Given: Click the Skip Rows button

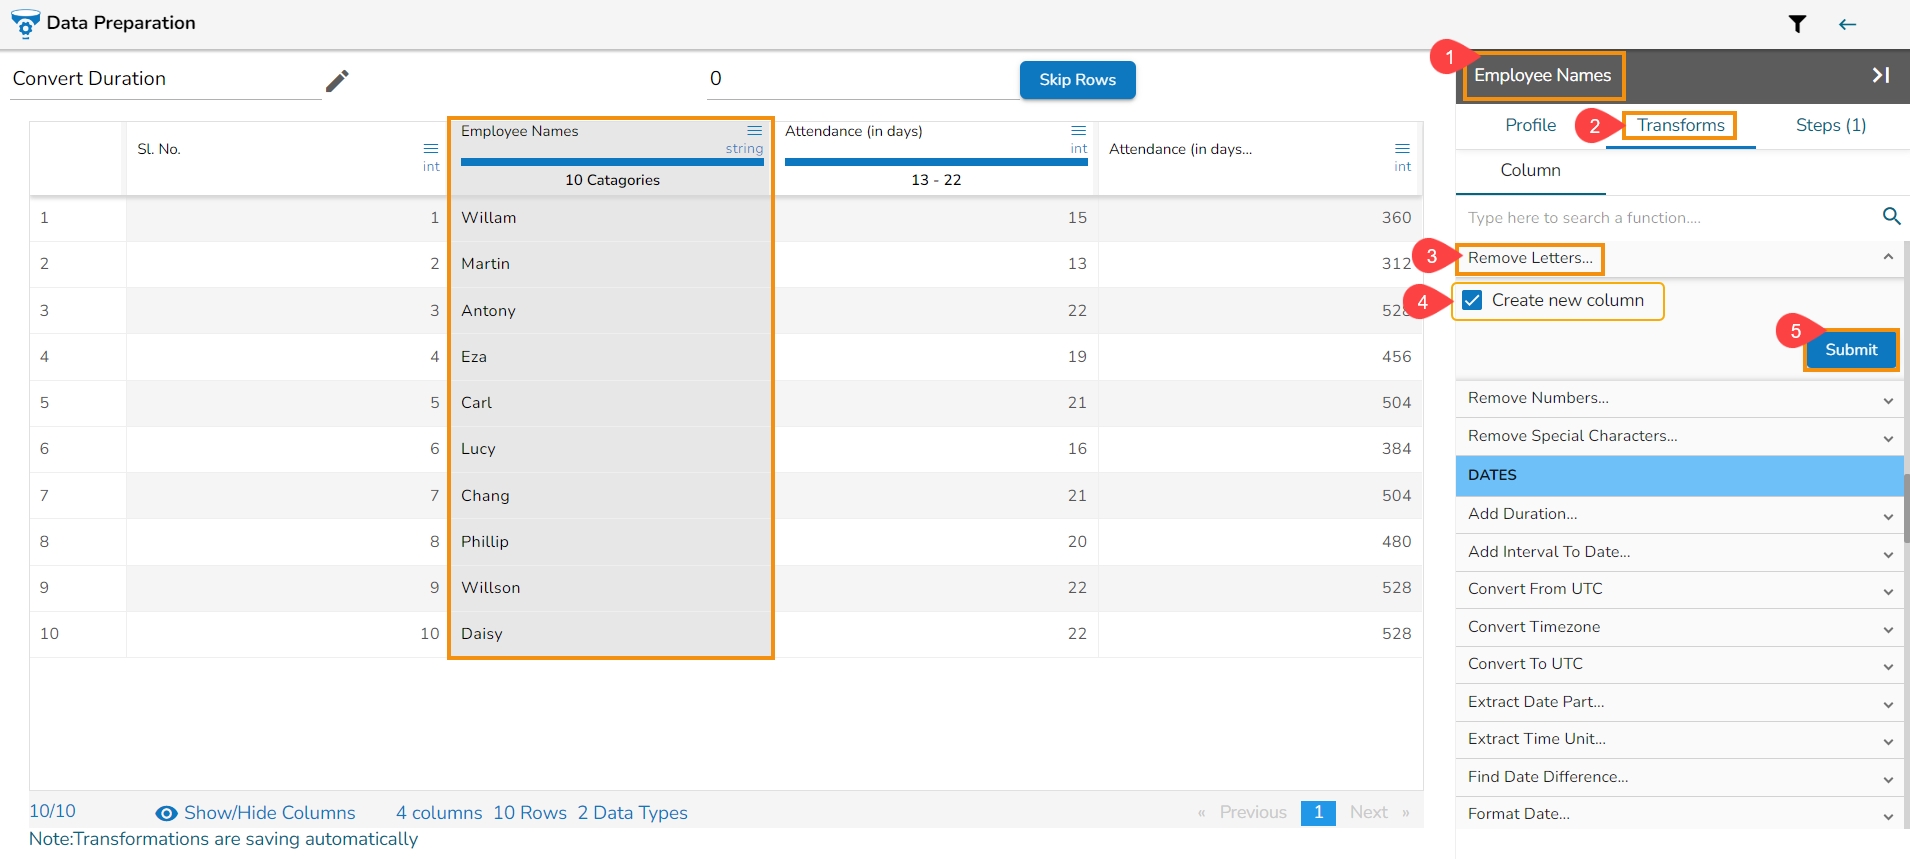Looking at the screenshot, I should (x=1077, y=80).
